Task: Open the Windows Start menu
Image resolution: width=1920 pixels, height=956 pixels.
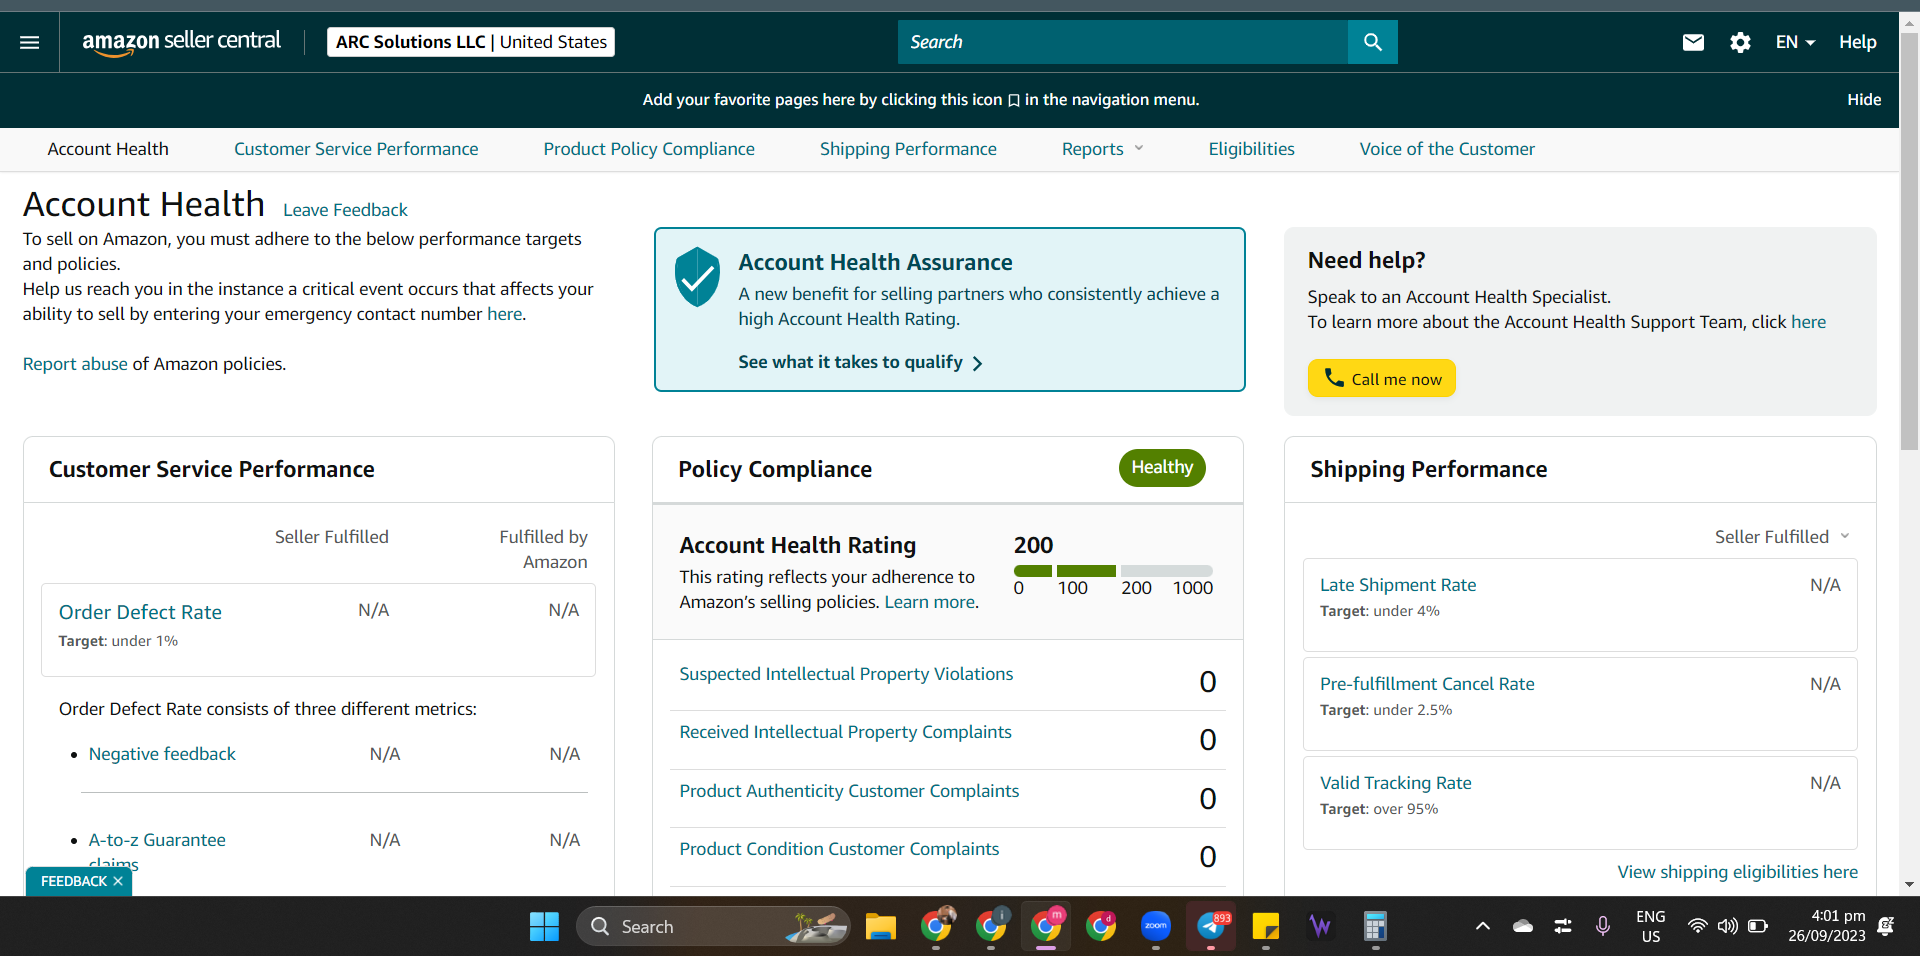Action: pyautogui.click(x=544, y=927)
